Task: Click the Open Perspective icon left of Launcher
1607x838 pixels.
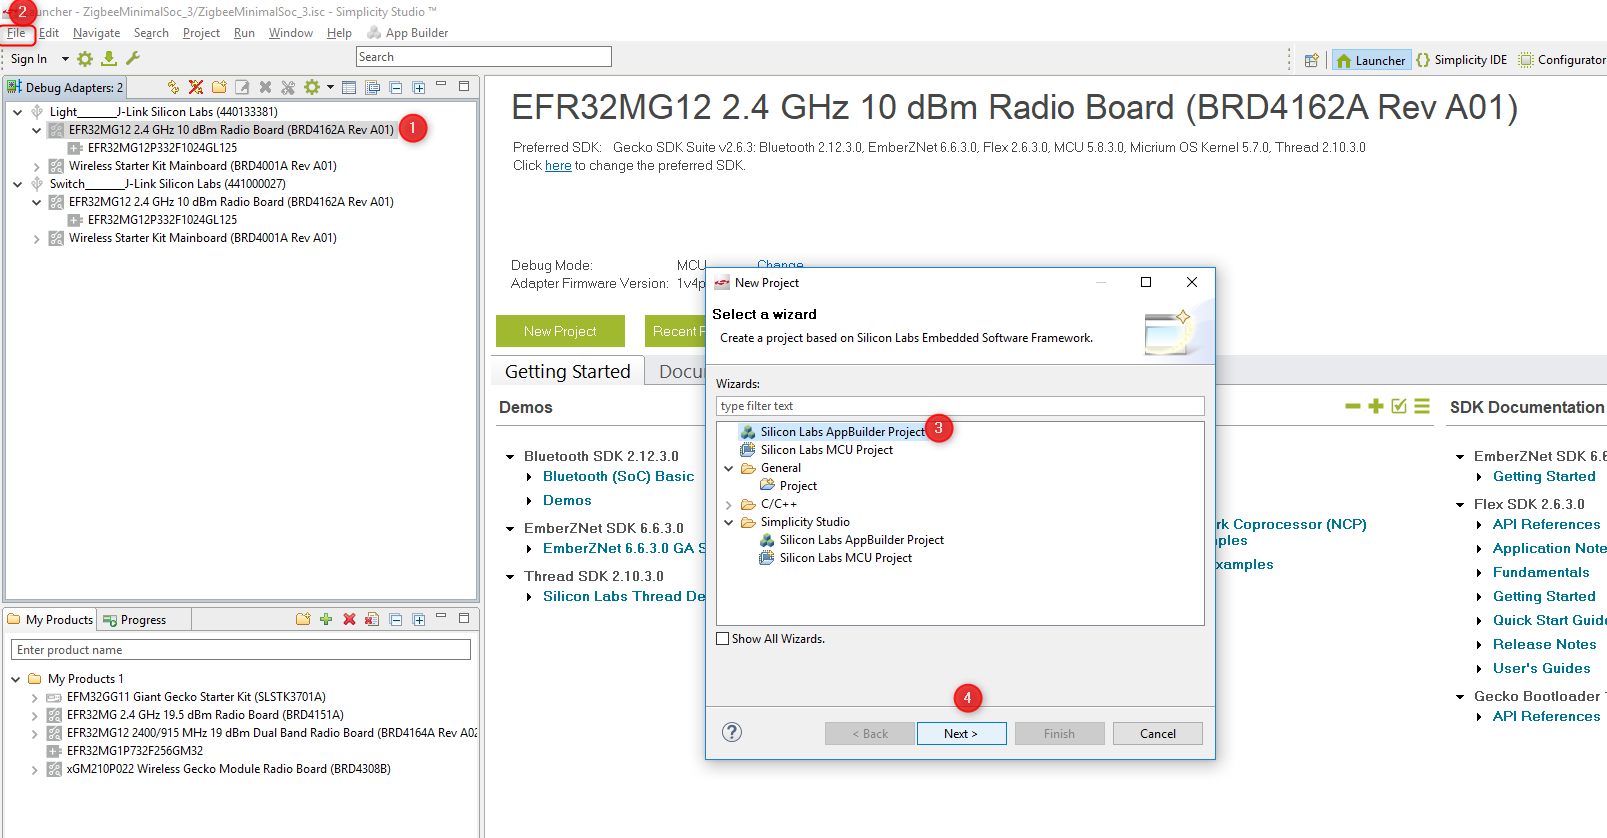Action: 1311,60
